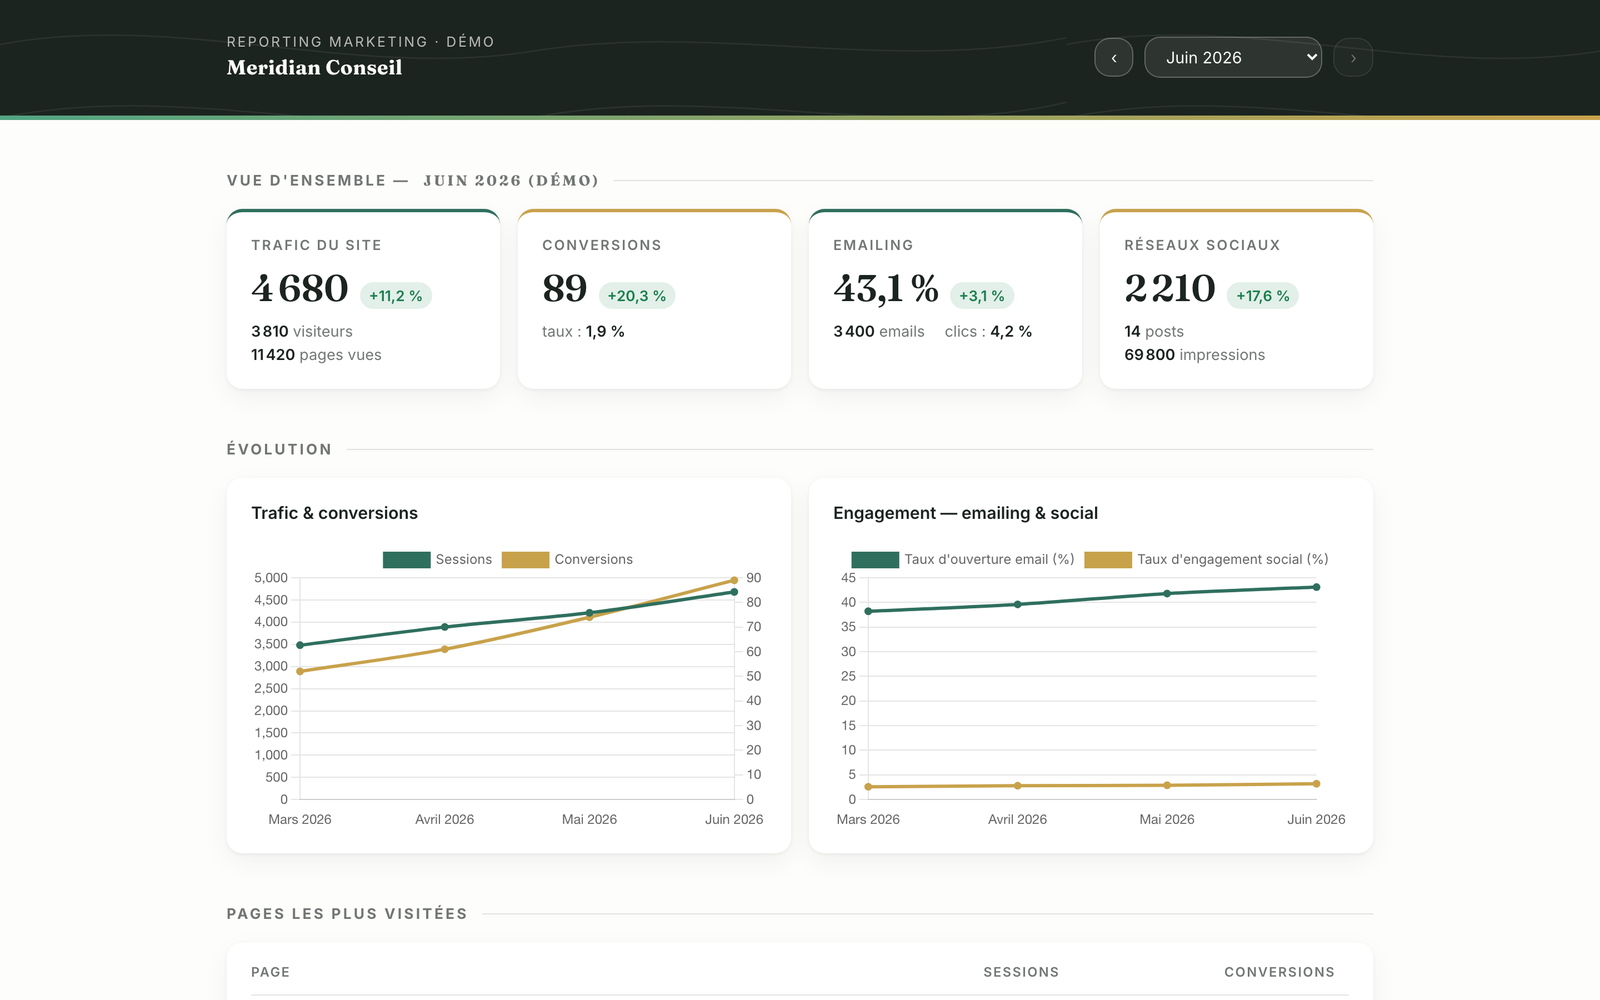Click the Meridian Conseil header title
Image resolution: width=1600 pixels, height=1000 pixels.
point(315,67)
